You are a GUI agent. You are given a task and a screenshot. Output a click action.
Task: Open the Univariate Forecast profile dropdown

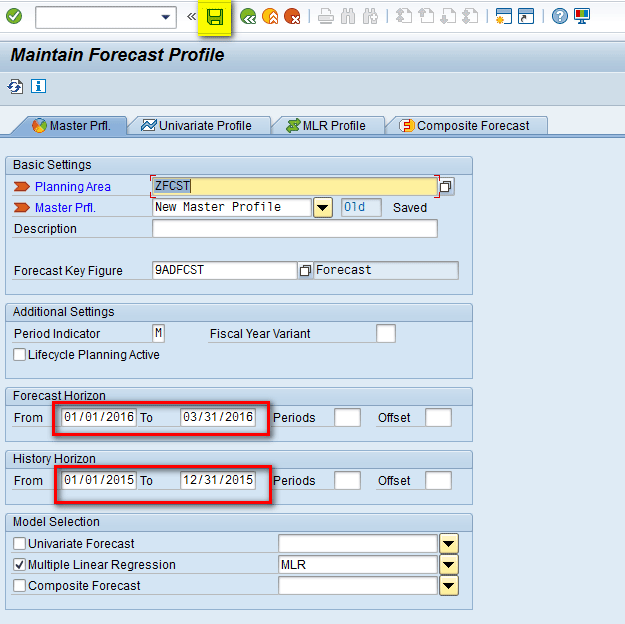pos(449,543)
